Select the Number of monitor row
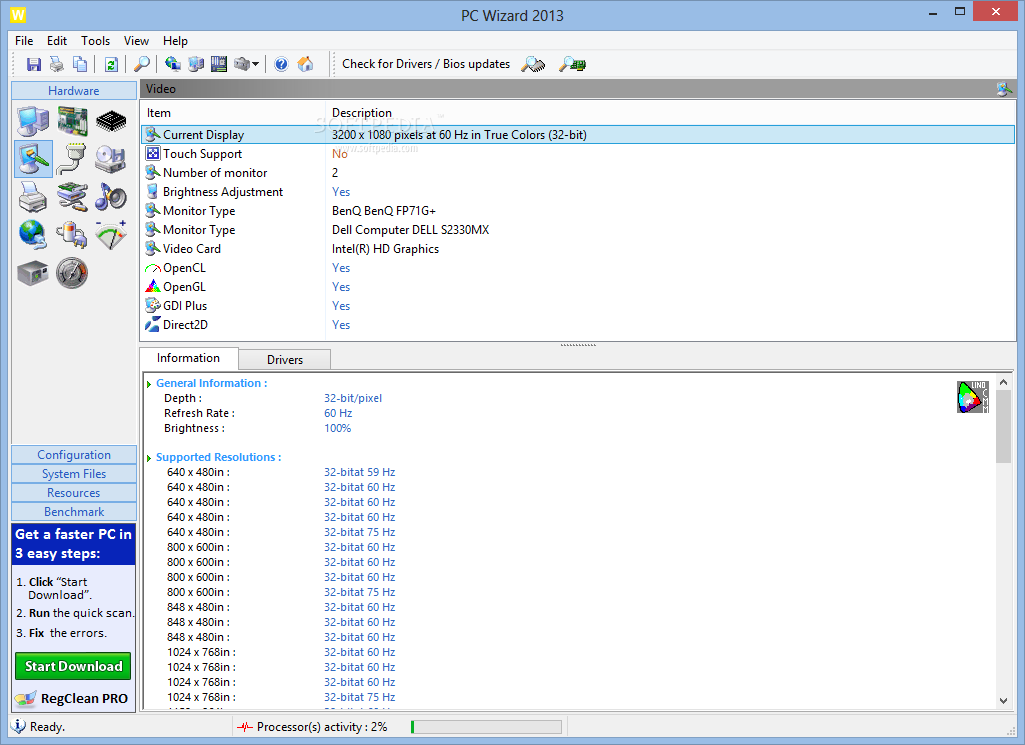The height and width of the screenshot is (745, 1025). click(578, 173)
